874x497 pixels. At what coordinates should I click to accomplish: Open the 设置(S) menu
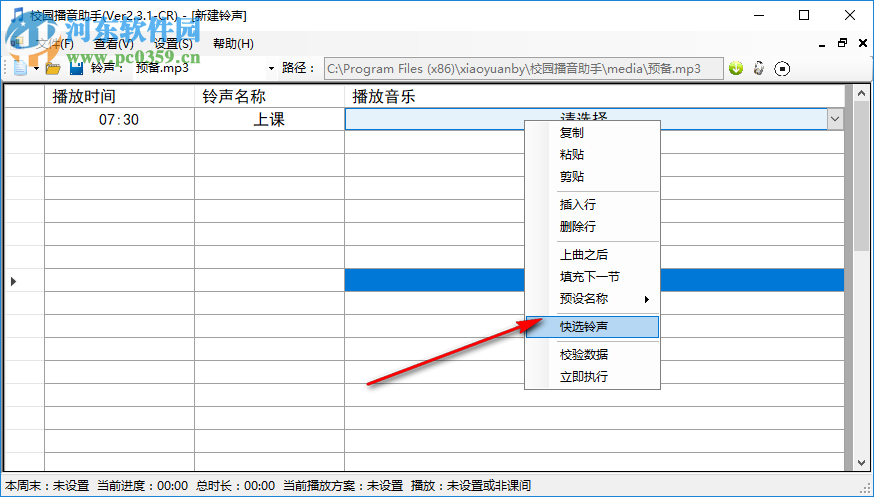coord(173,43)
